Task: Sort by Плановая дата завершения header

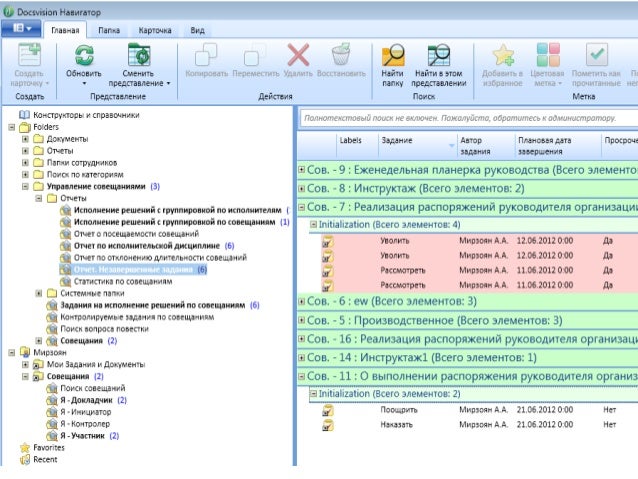Action: [x=558, y=145]
